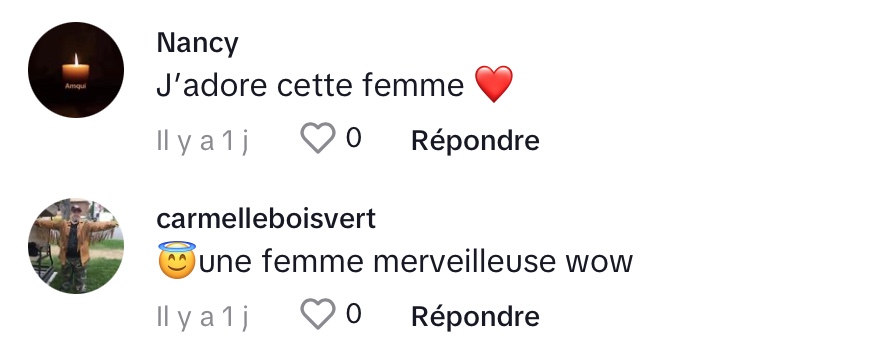Open Nancy's profile from her username

(197, 44)
